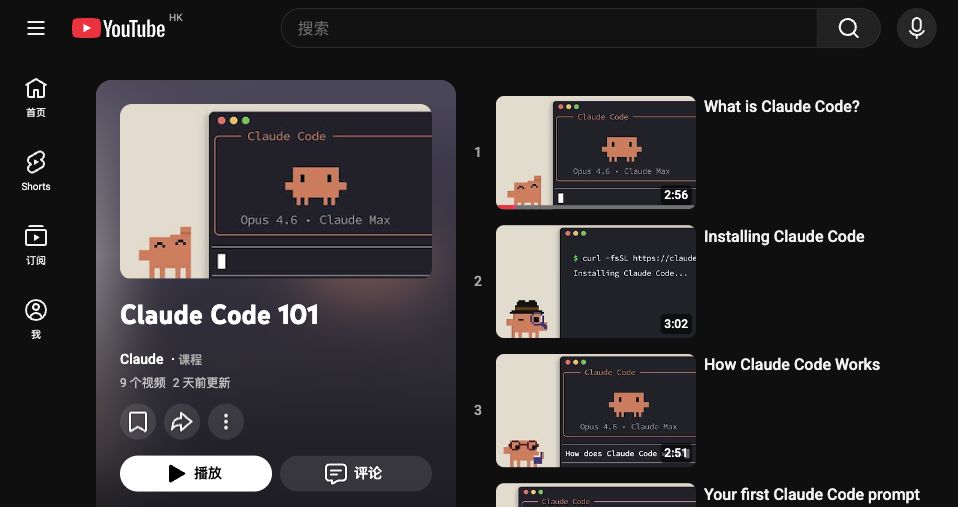The image size is (958, 507).
Task: Focus the 搜索 search field
Action: pyautogui.click(x=549, y=28)
